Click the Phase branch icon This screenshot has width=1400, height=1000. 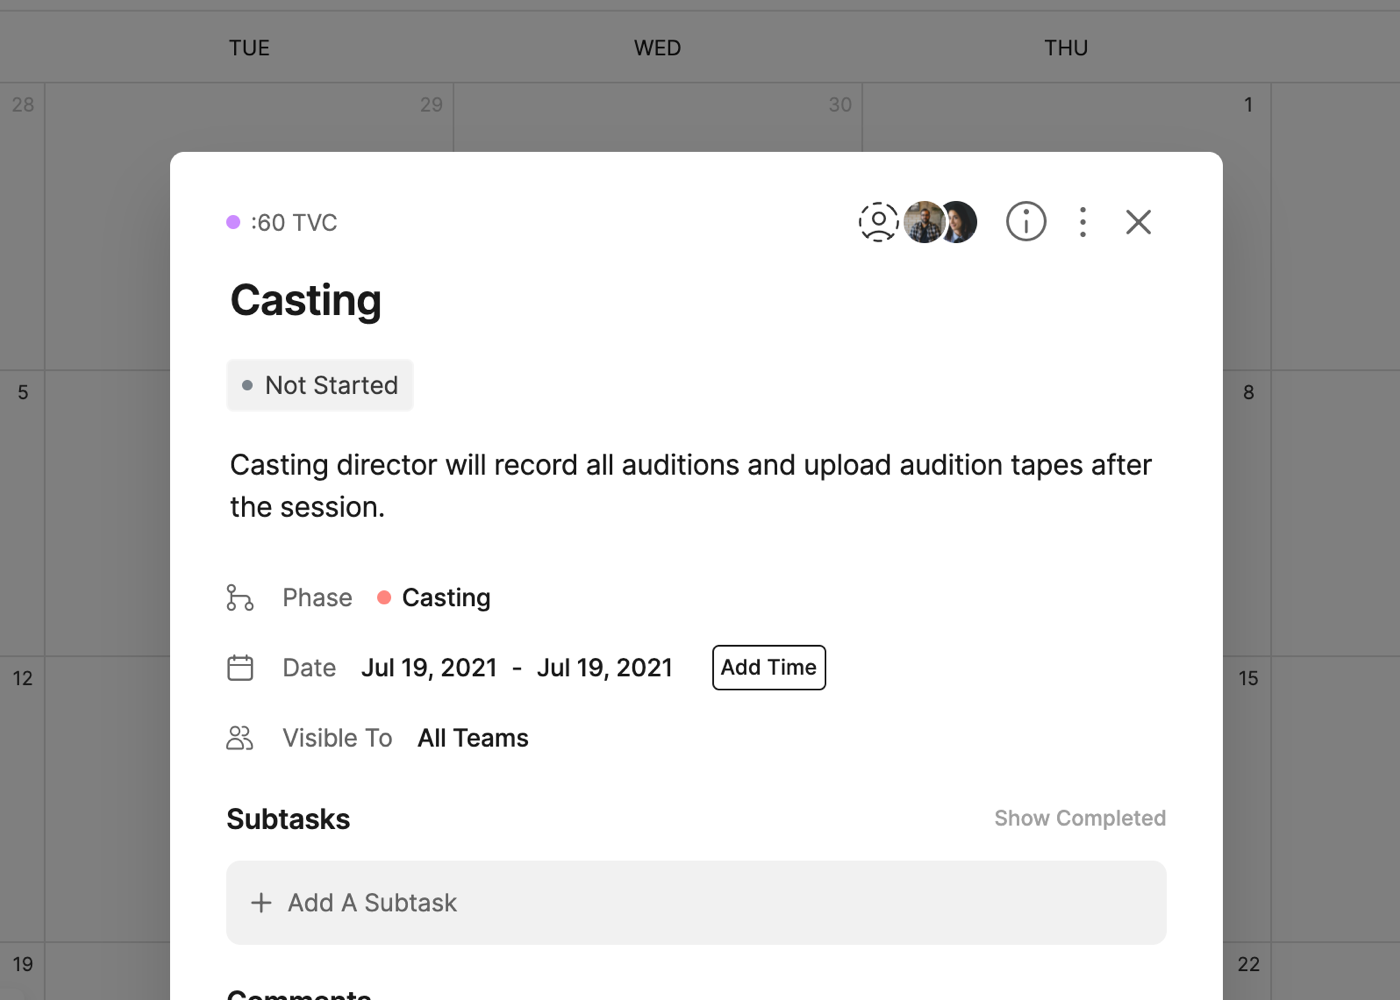pos(240,598)
